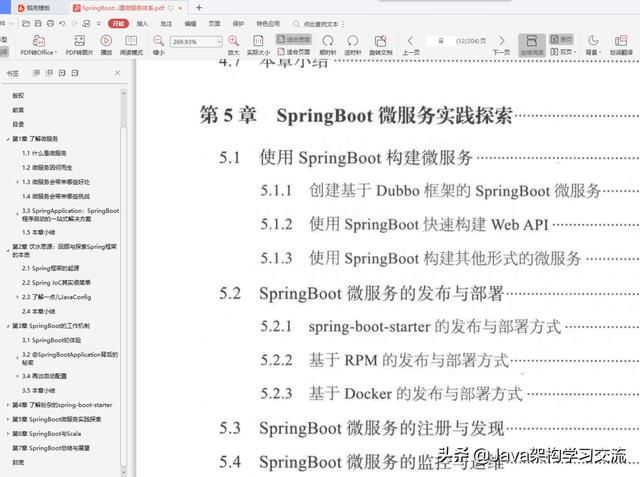
Task: Jump to bookmark 2.2 Spring IoC
Action: (x=56, y=282)
